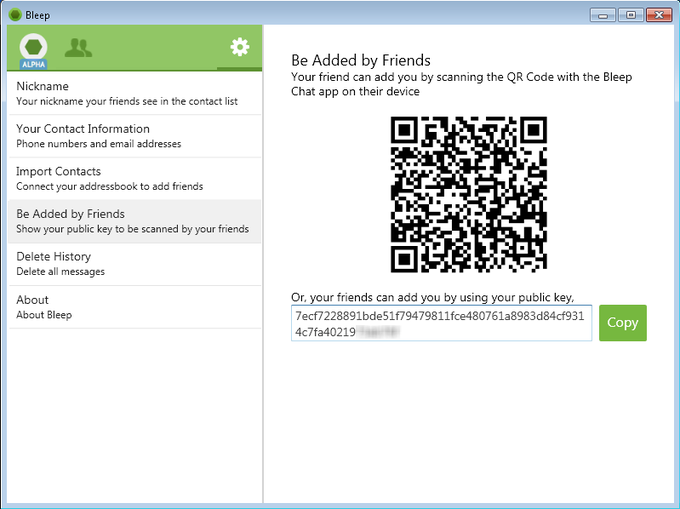Click the 'Be Added by Friends' heading
This screenshot has width=680, height=509.
pyautogui.click(x=361, y=60)
